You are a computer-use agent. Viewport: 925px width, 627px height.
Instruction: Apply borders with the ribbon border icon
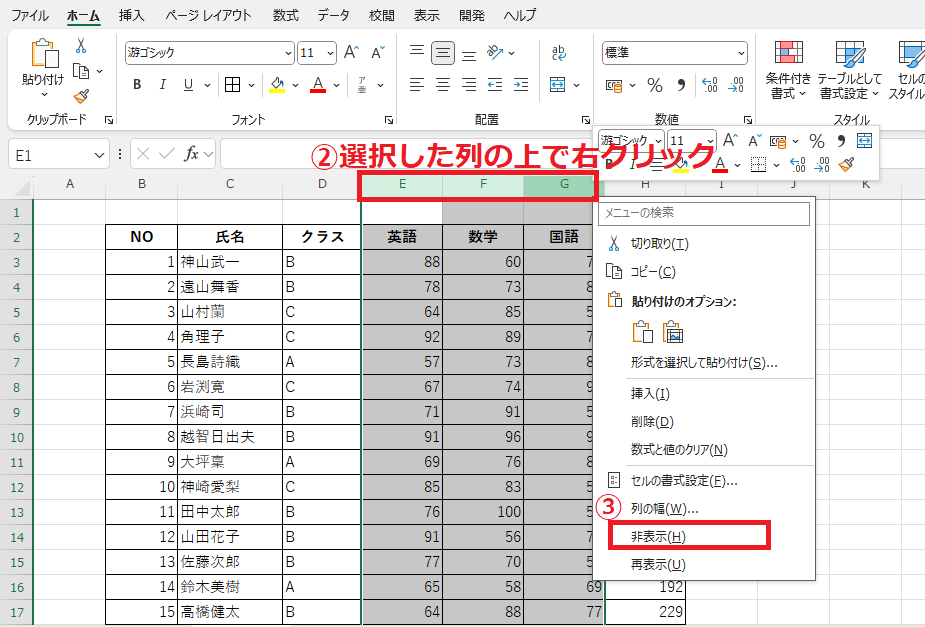tap(232, 85)
